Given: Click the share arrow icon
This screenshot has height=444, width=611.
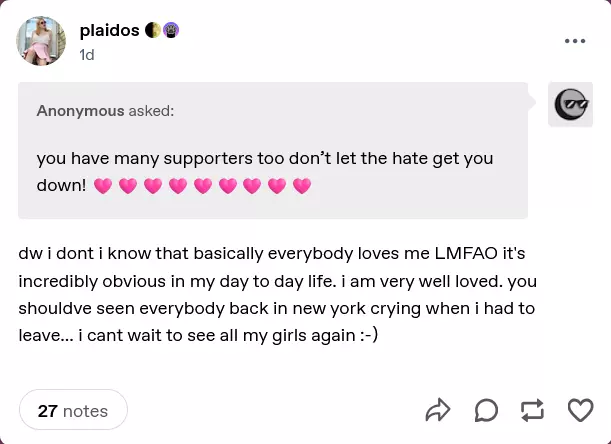Looking at the screenshot, I should coord(438,410).
